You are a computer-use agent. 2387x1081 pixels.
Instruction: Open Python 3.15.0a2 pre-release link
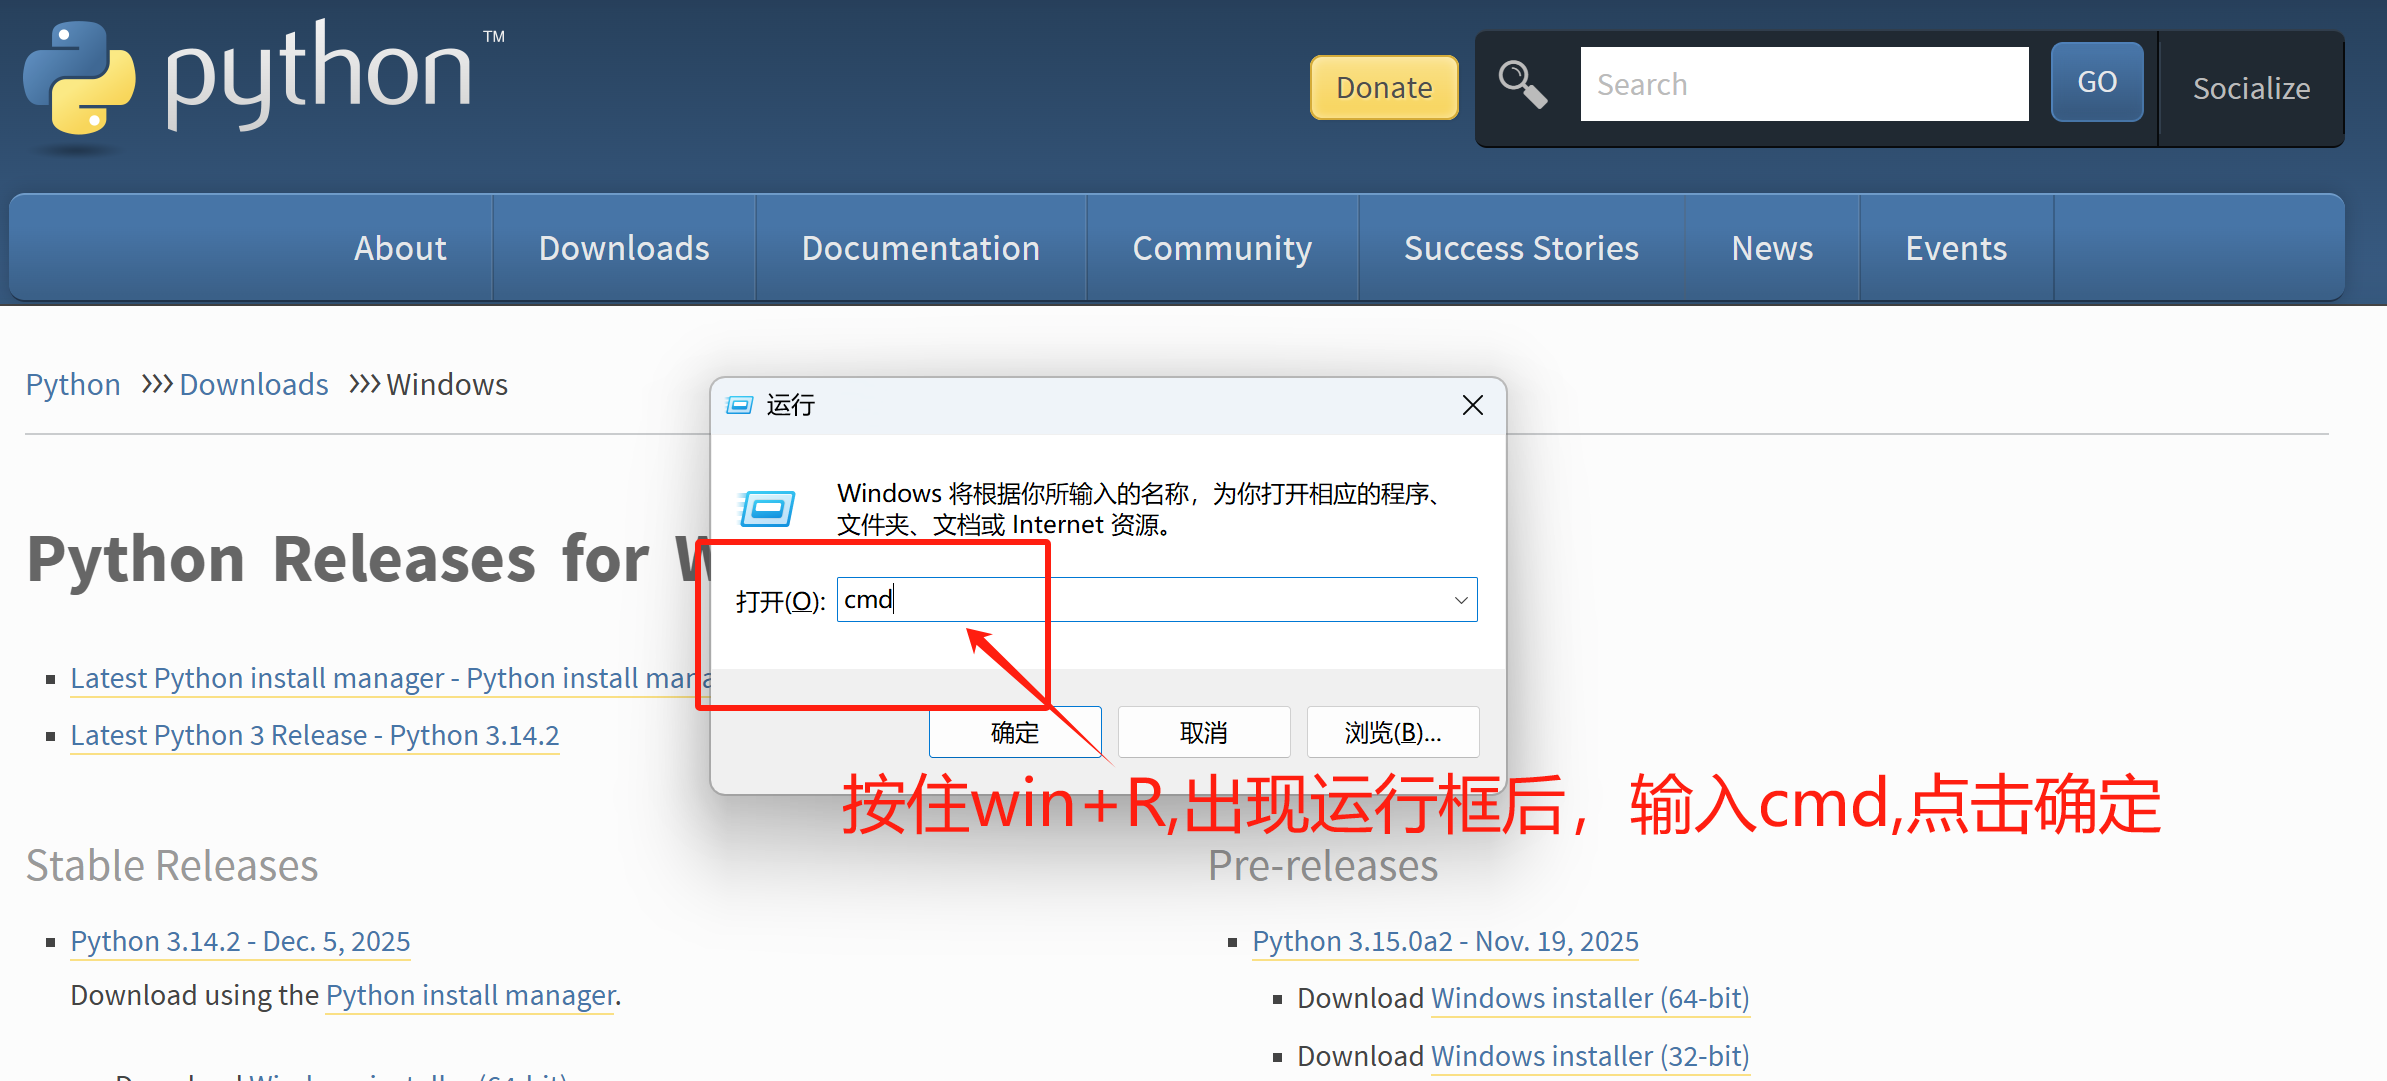(1445, 941)
